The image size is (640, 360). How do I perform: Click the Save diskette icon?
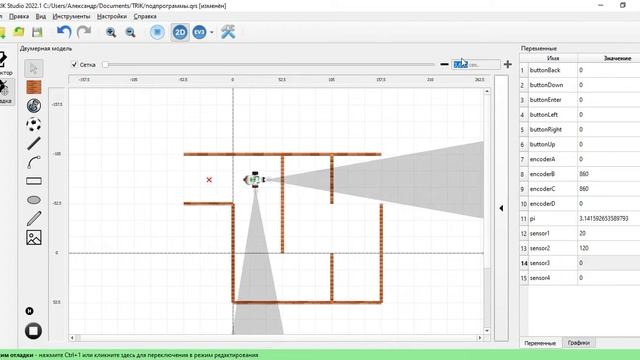[x=37, y=32]
